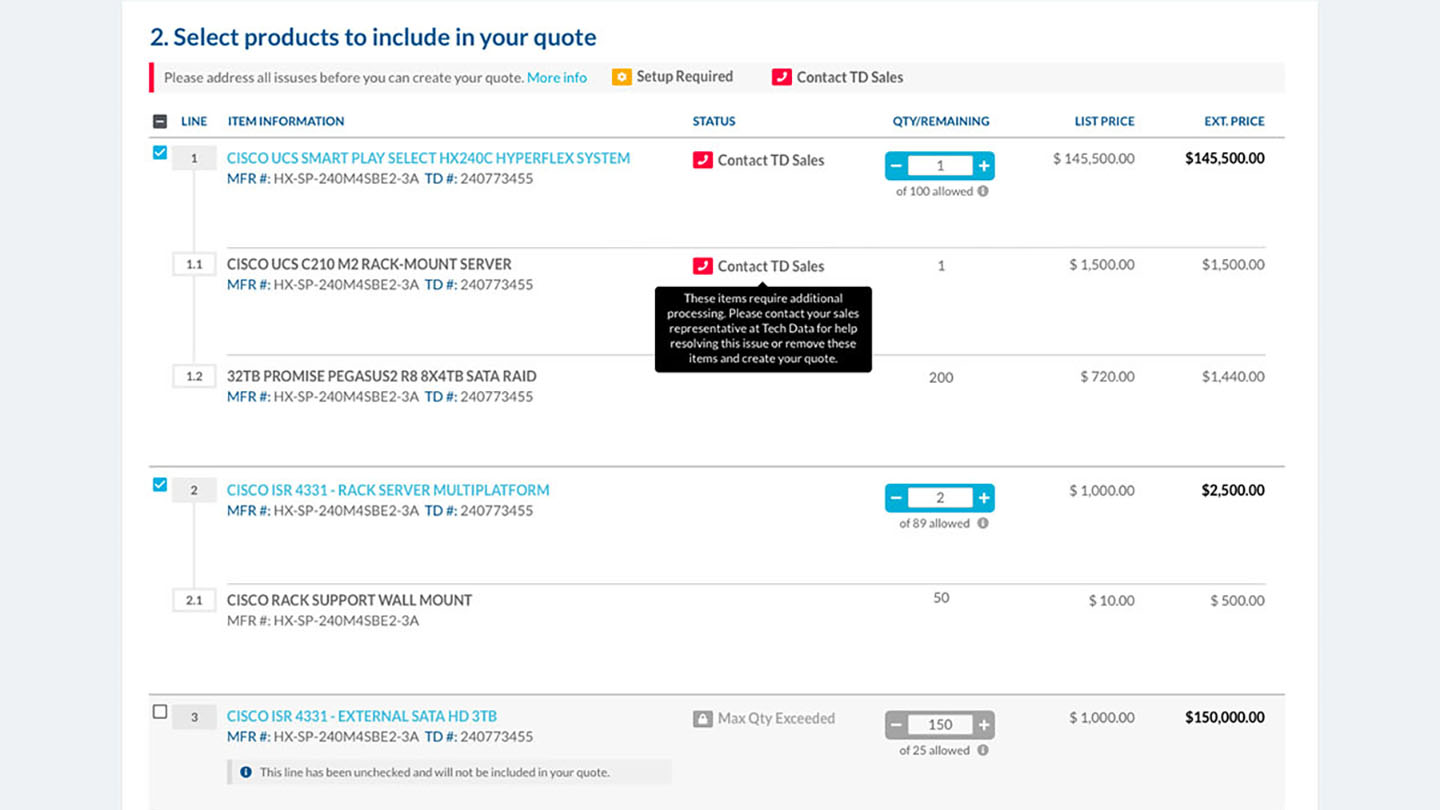1440x810 pixels.
Task: Click the Contact TD Sales phone icon in legend
Action: click(x=781, y=77)
